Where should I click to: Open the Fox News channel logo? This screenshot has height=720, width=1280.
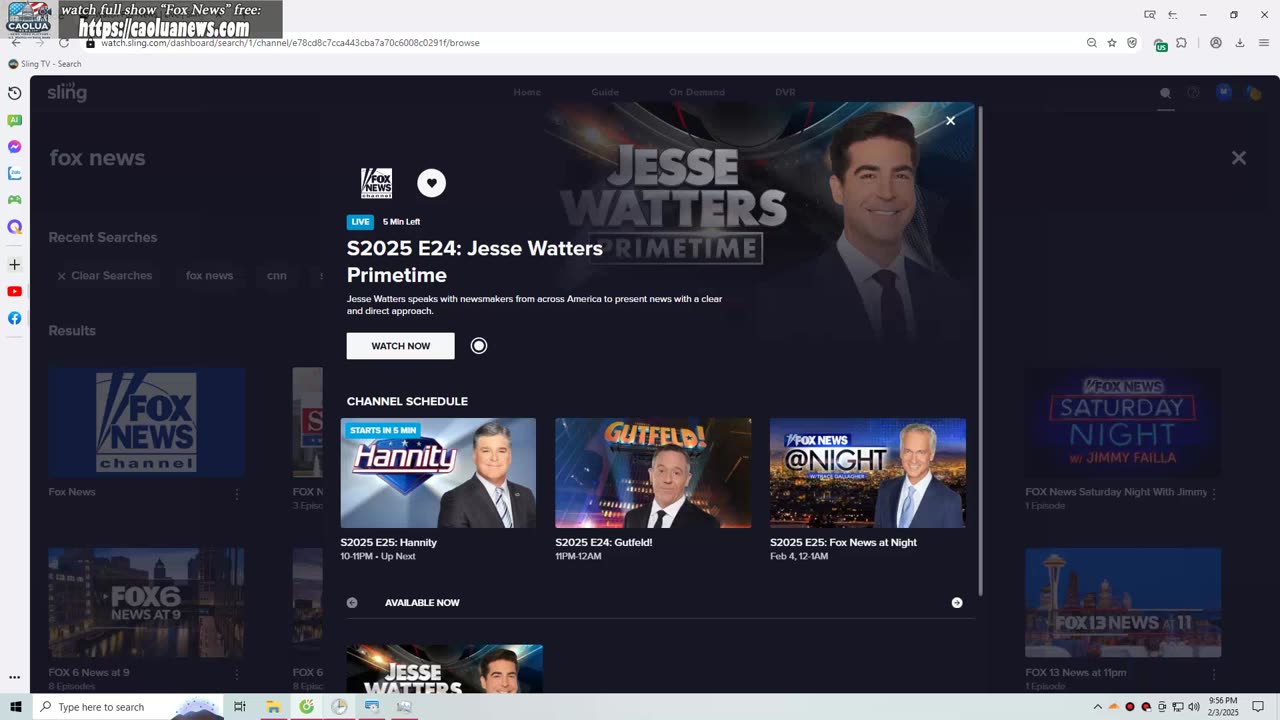(376, 183)
